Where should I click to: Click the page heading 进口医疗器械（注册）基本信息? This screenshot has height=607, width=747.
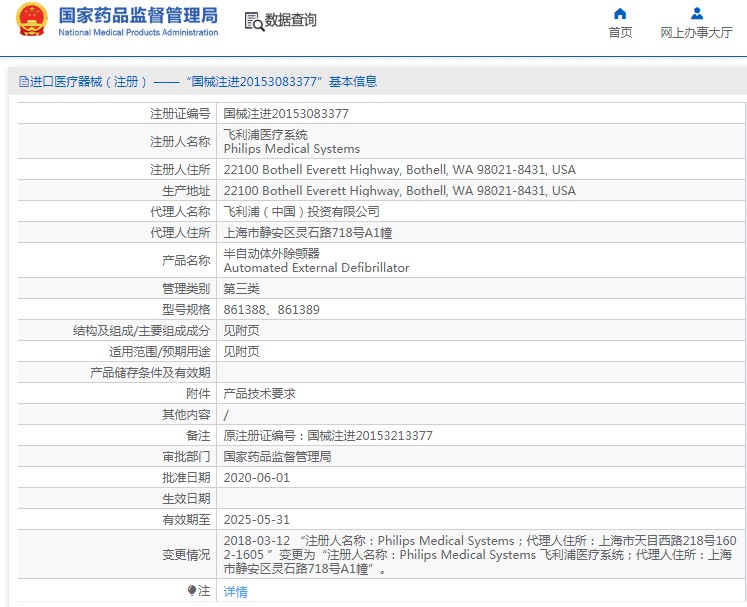(198, 81)
